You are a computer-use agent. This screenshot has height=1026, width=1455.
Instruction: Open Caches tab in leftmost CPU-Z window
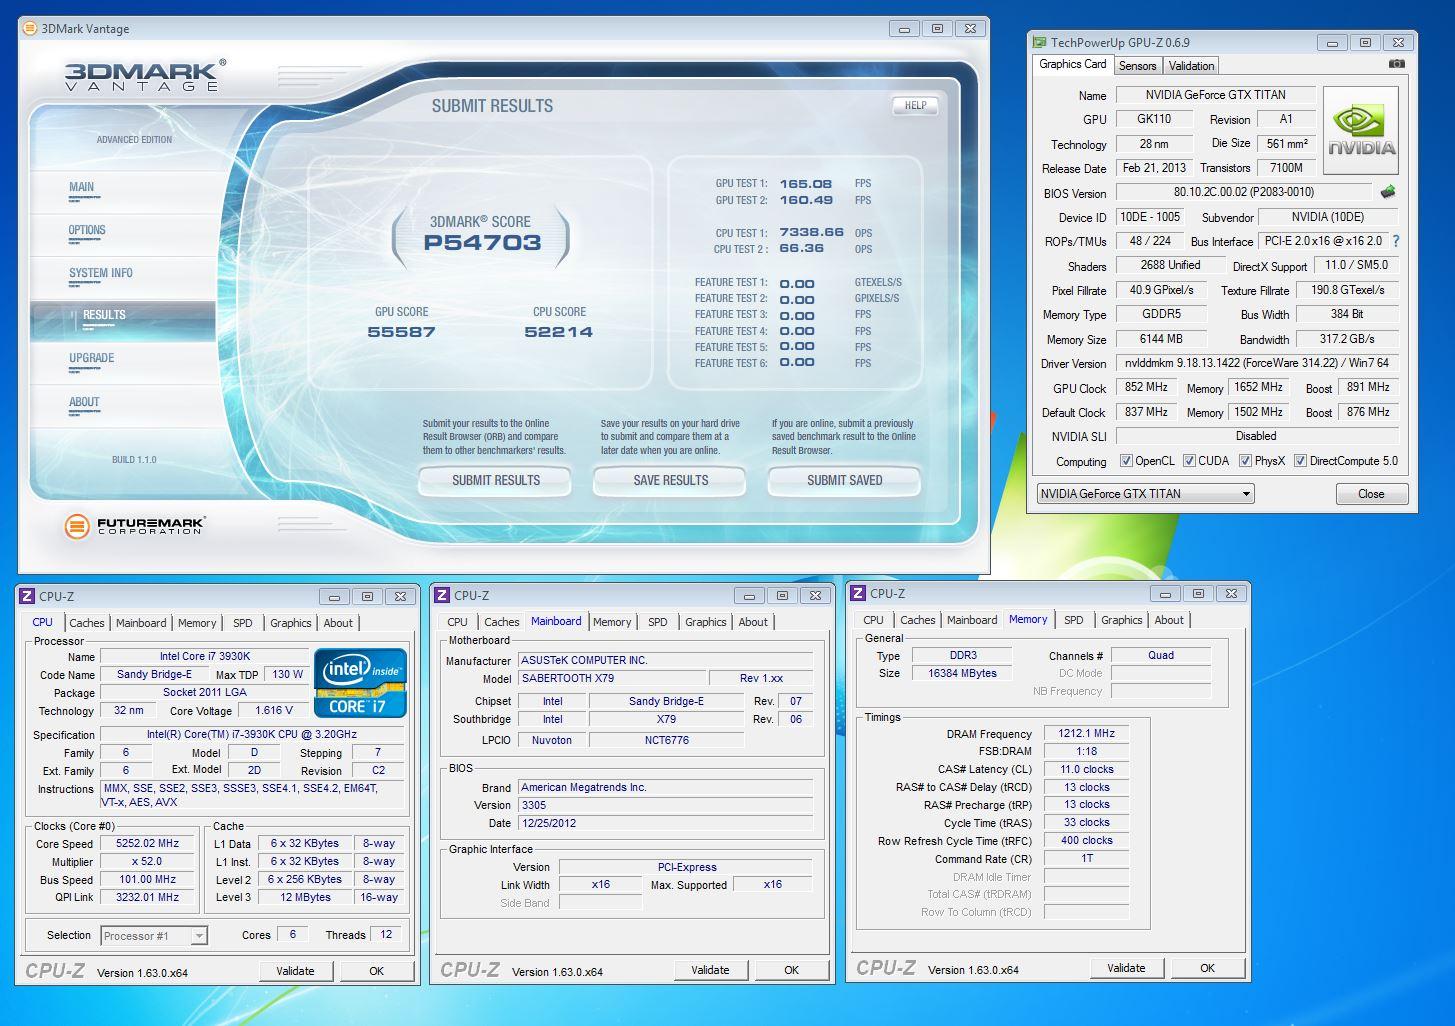(87, 623)
